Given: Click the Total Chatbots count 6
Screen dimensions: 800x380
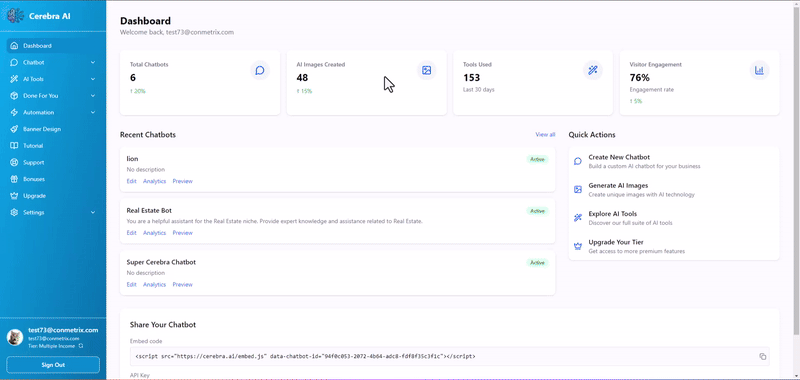Looking at the screenshot, I should [133, 78].
